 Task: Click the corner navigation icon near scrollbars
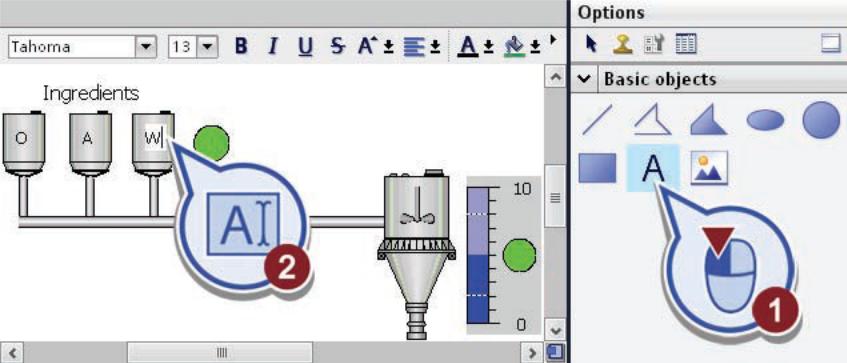click(x=554, y=353)
